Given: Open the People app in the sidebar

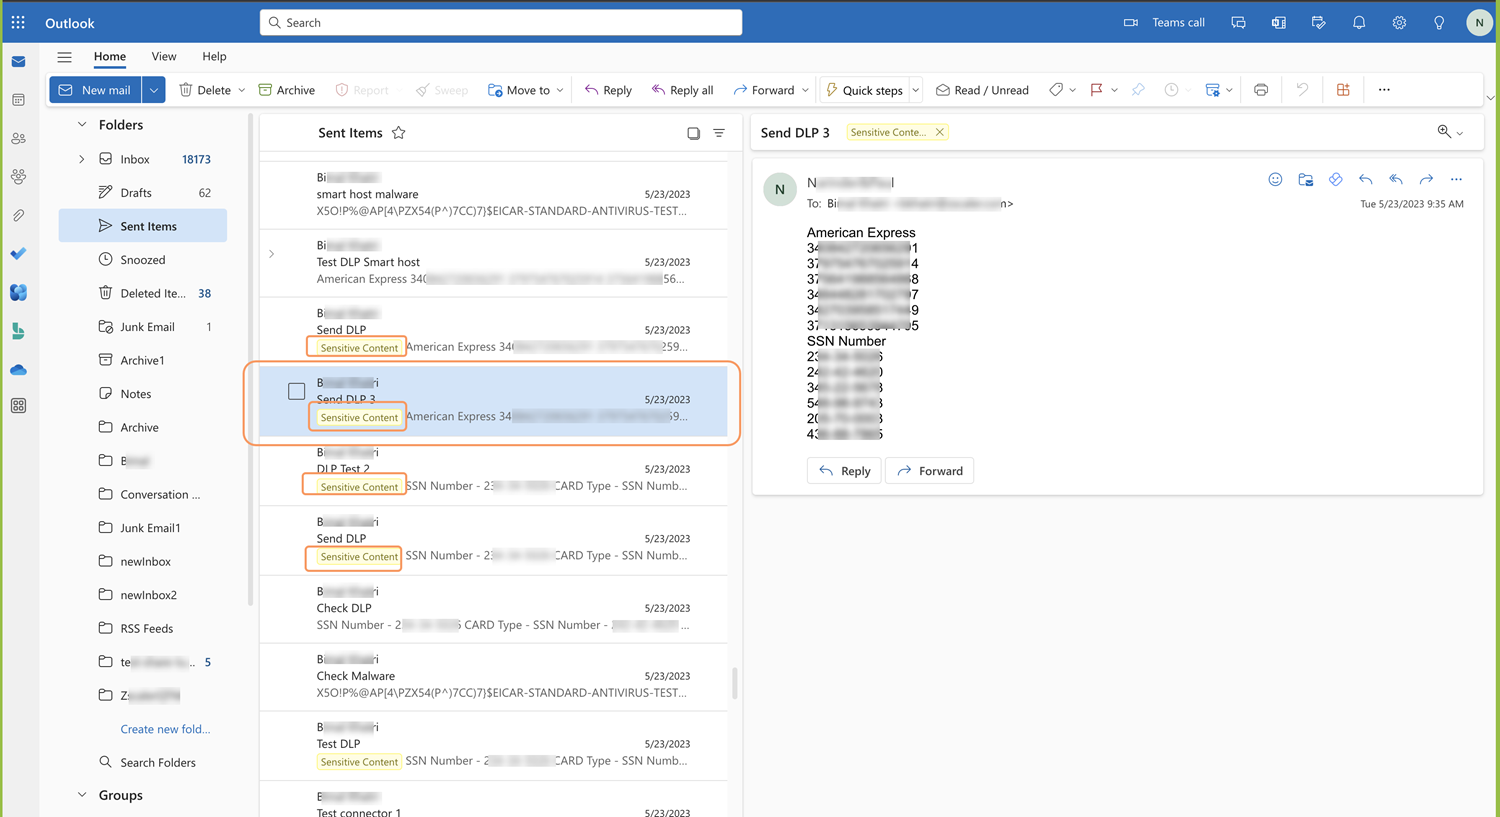Looking at the screenshot, I should pyautogui.click(x=18, y=139).
